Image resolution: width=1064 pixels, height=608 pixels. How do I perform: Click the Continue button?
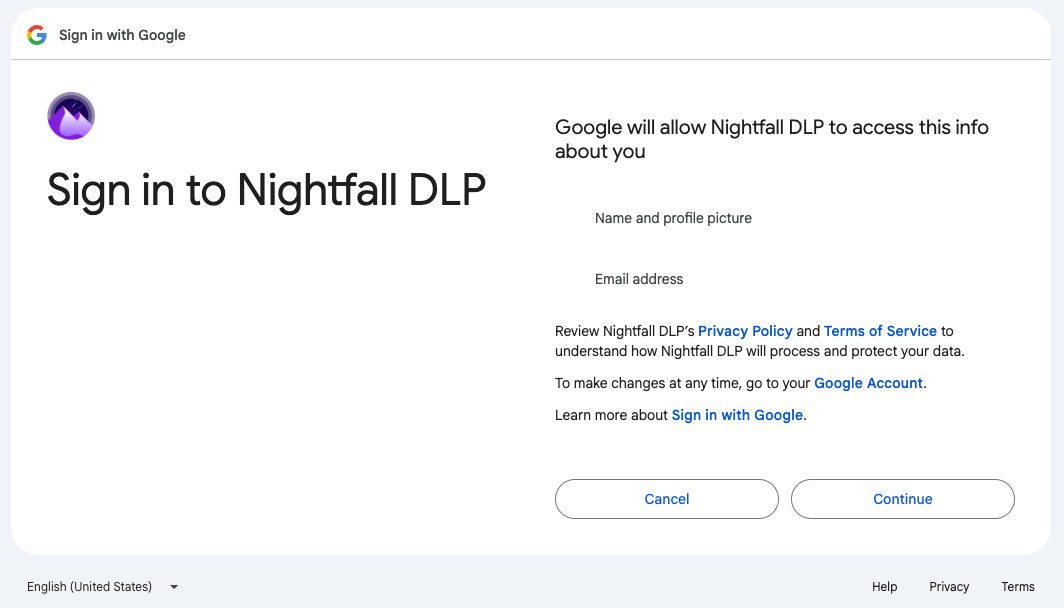(x=902, y=499)
